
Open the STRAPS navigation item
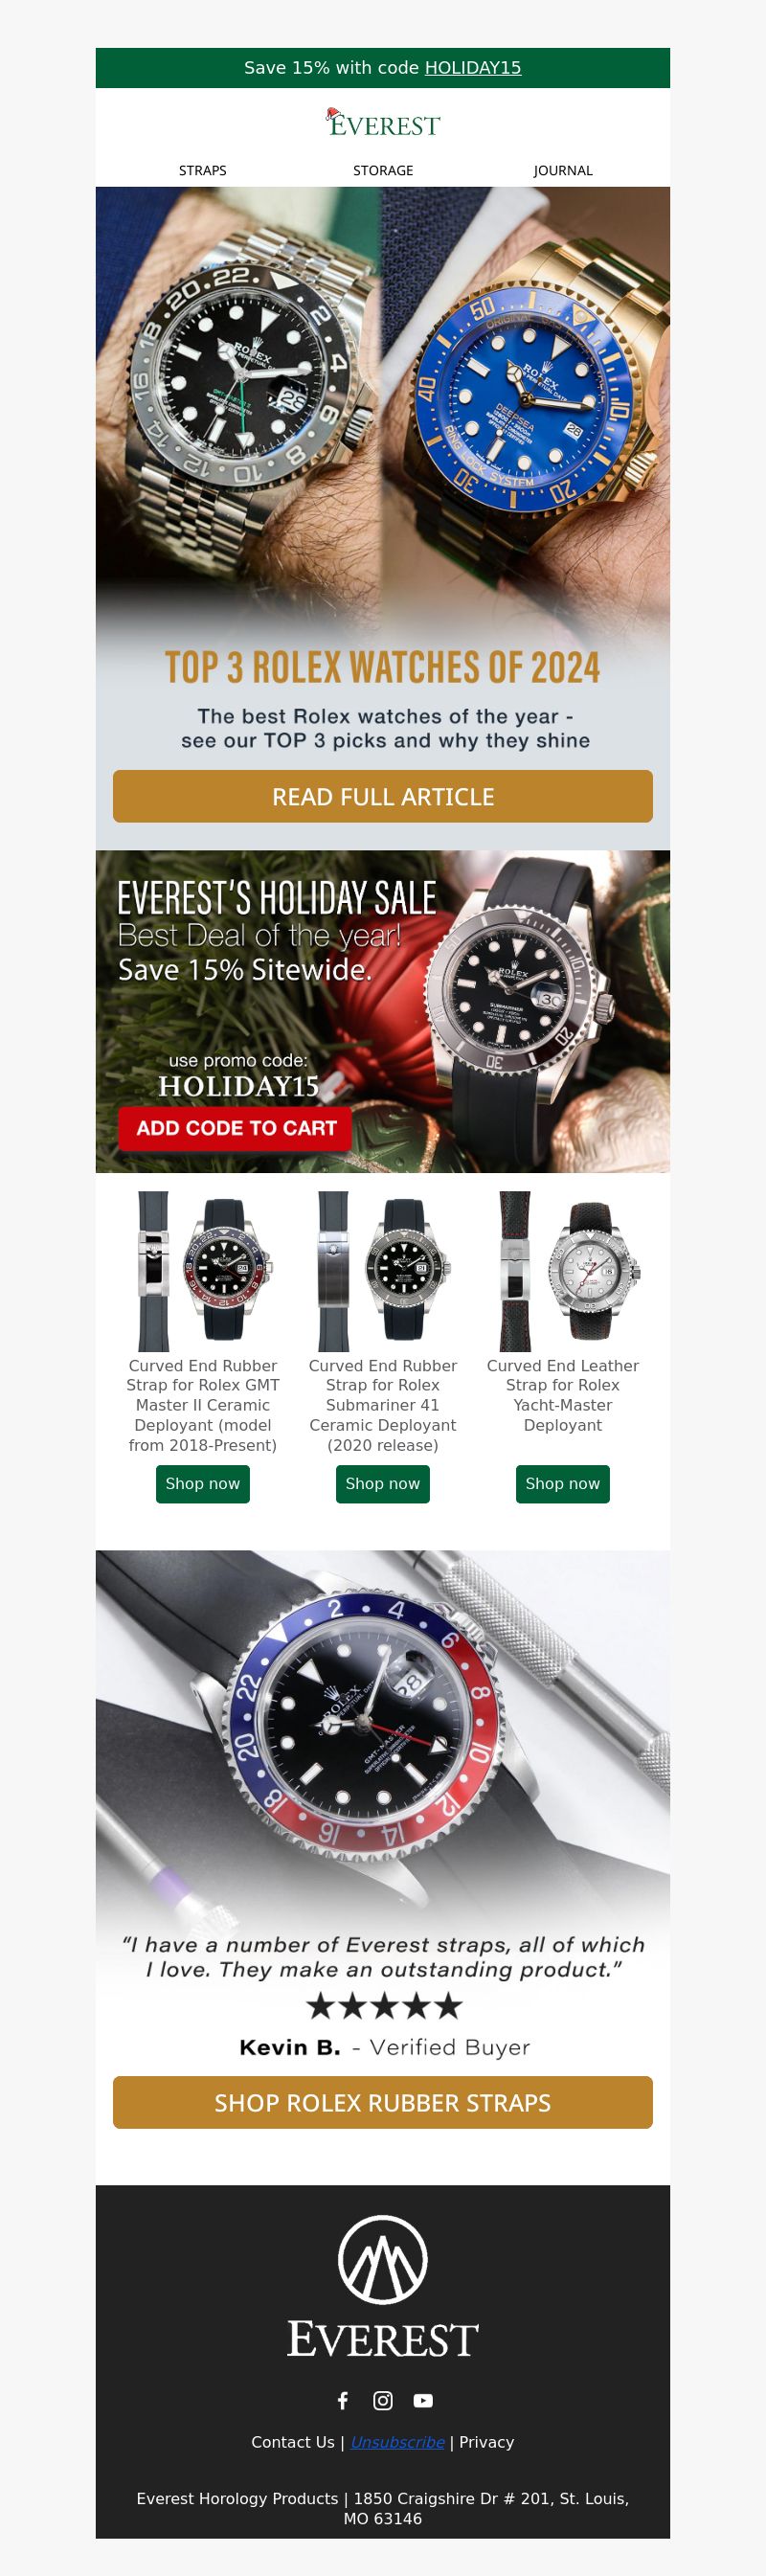203,170
